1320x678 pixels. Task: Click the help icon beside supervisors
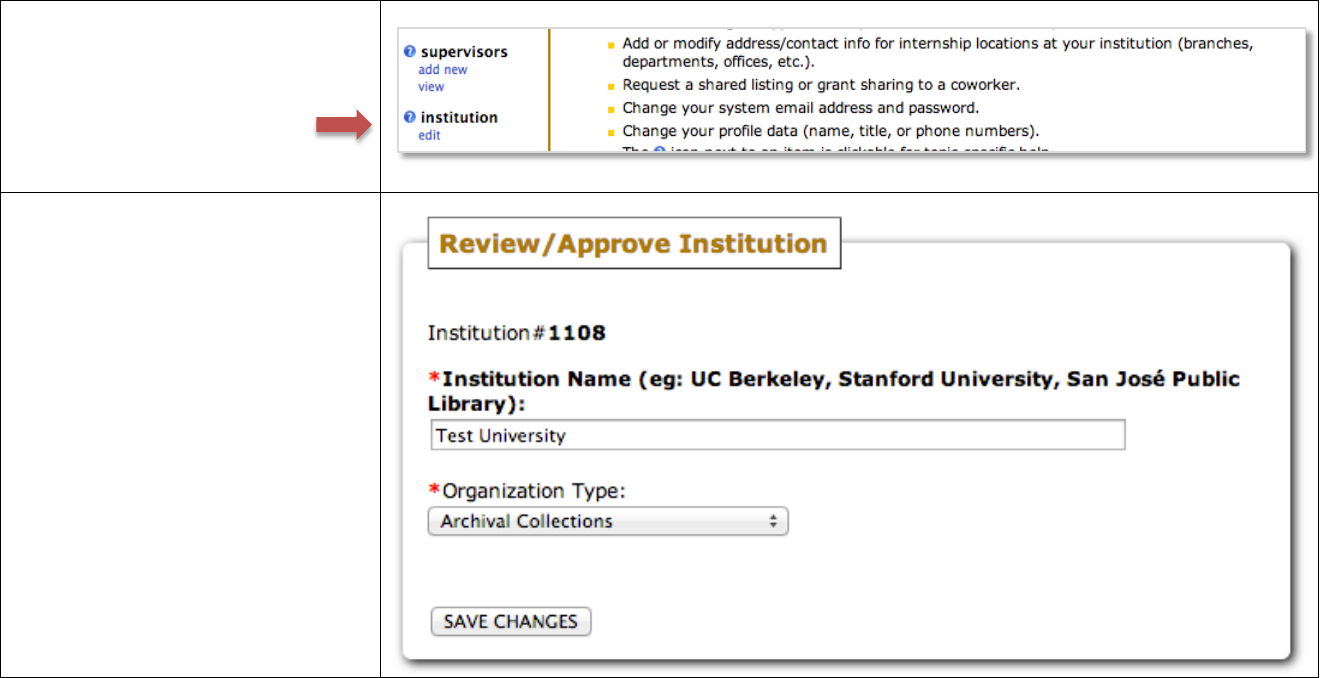[x=409, y=52]
